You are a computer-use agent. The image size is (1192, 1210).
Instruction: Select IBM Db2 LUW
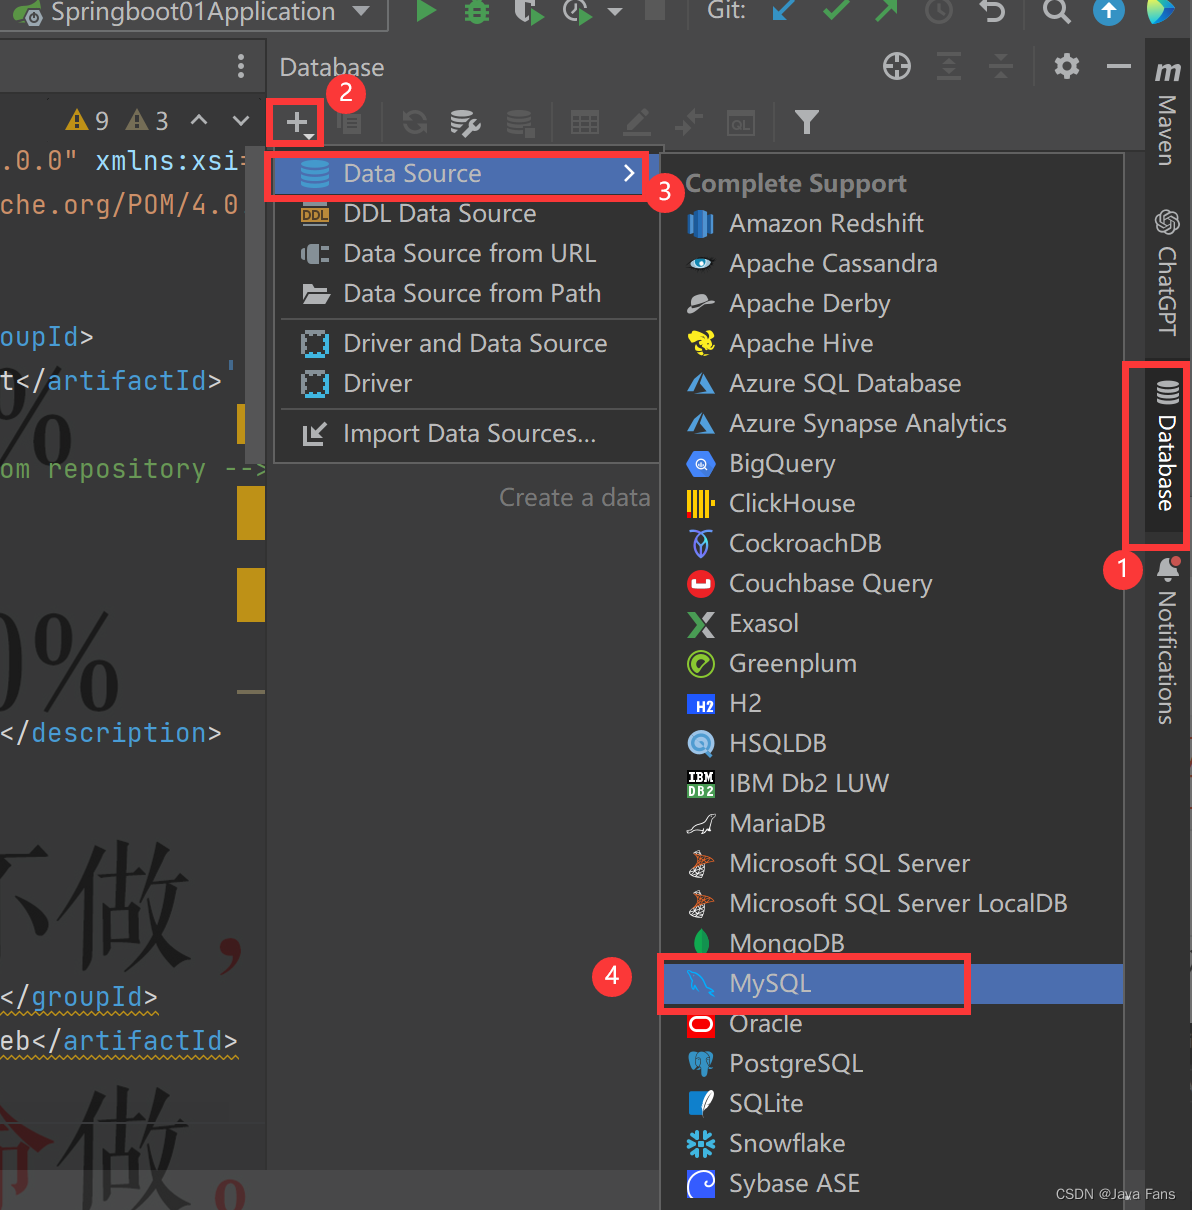892,784
